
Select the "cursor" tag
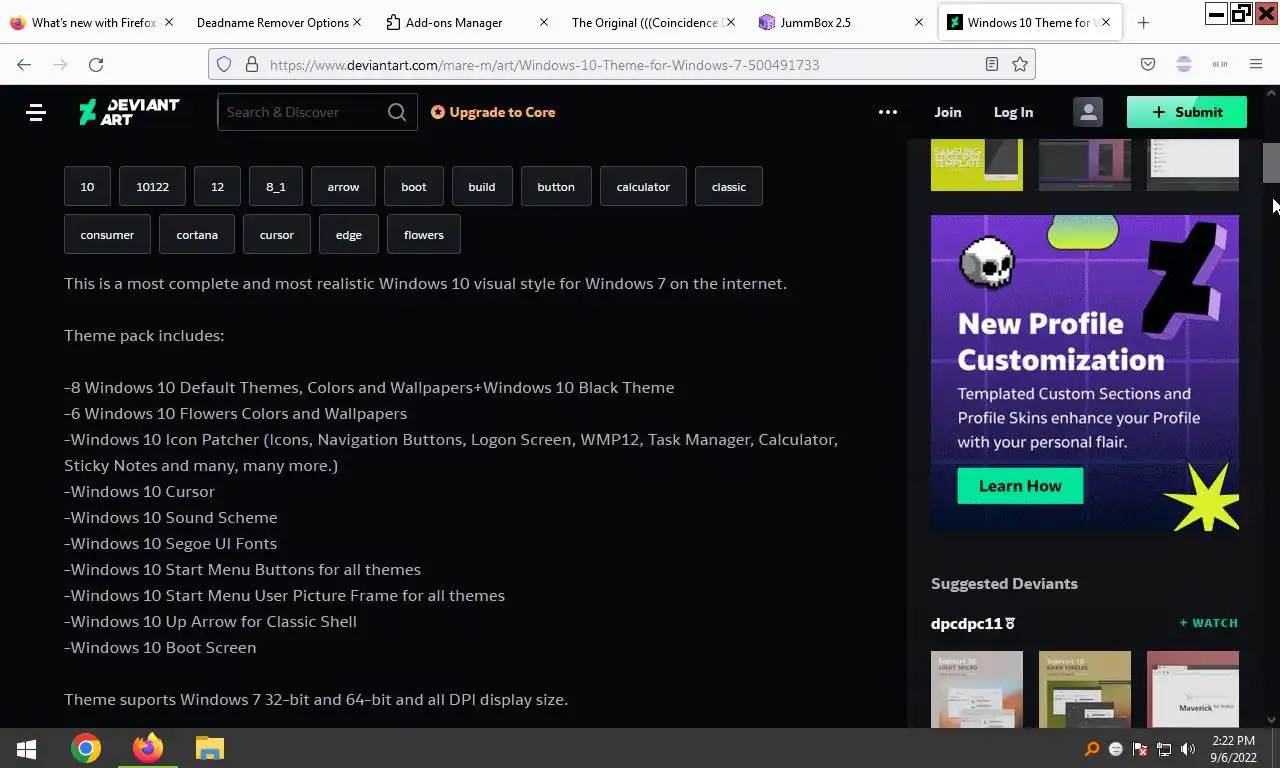277,235
